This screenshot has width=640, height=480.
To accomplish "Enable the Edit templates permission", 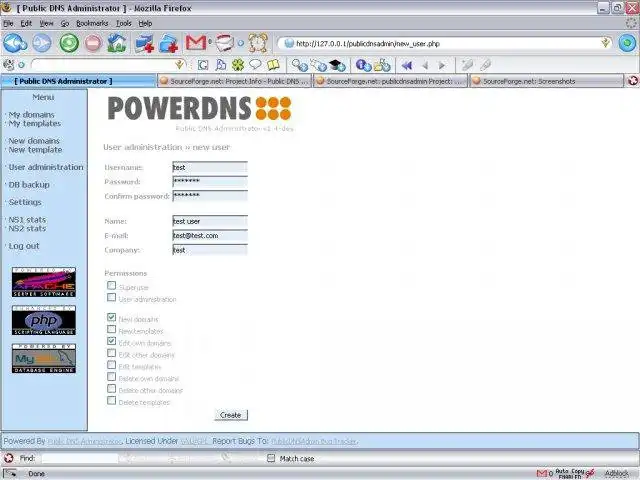I will (111, 364).
